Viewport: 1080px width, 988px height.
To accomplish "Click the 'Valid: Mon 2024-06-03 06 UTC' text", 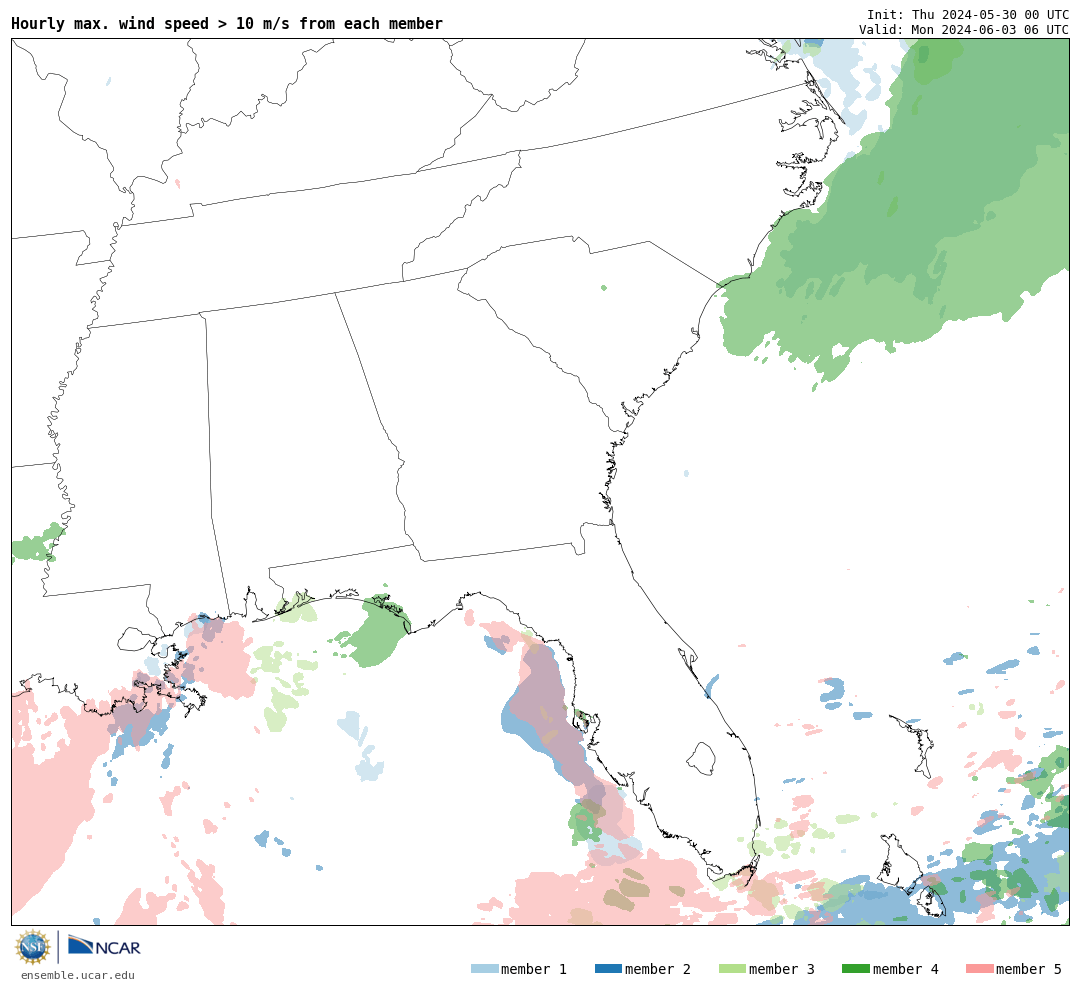I will [x=964, y=30].
